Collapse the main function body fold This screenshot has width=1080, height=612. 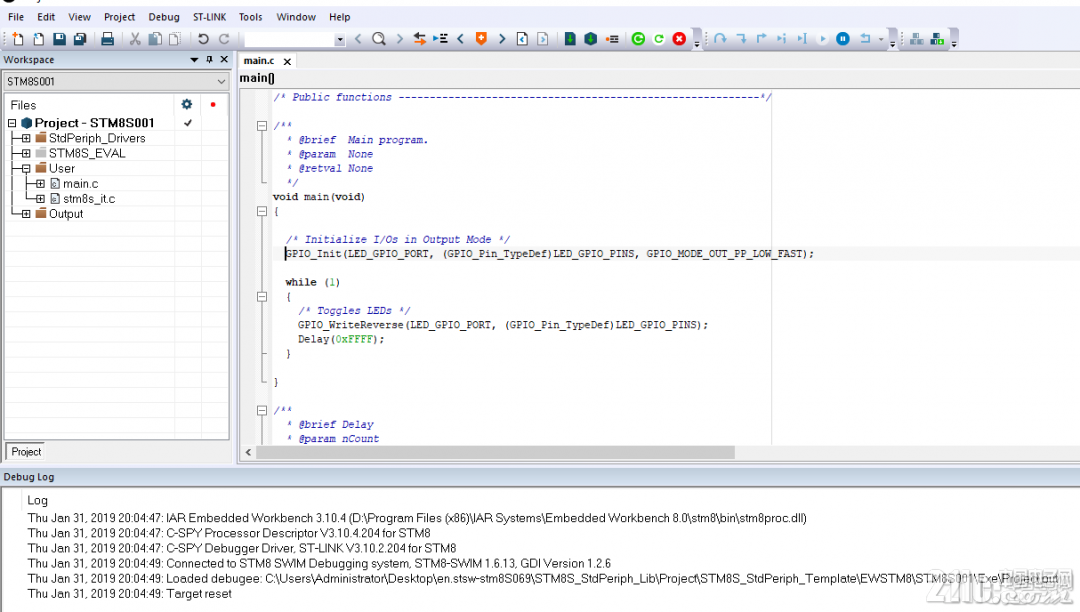click(x=262, y=211)
